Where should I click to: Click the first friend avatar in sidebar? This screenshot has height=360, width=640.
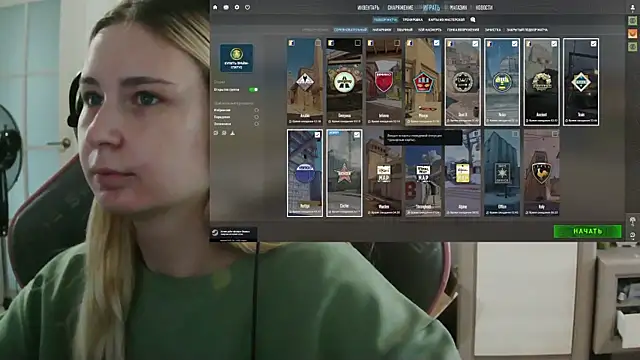coord(632,20)
